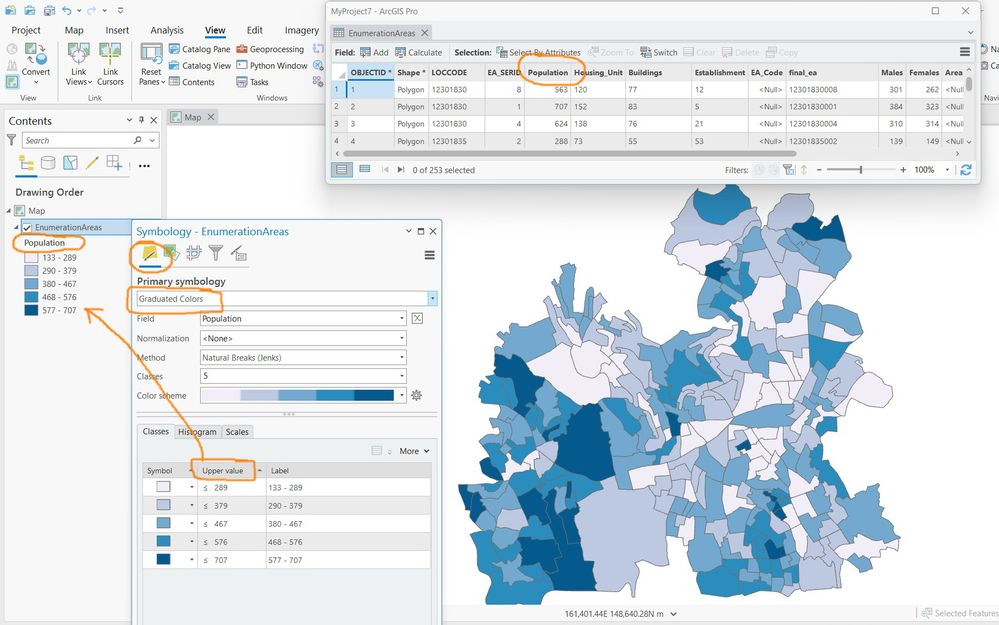This screenshot has height=625, width=999.
Task: Switch to the Scales tab
Action: click(x=237, y=432)
